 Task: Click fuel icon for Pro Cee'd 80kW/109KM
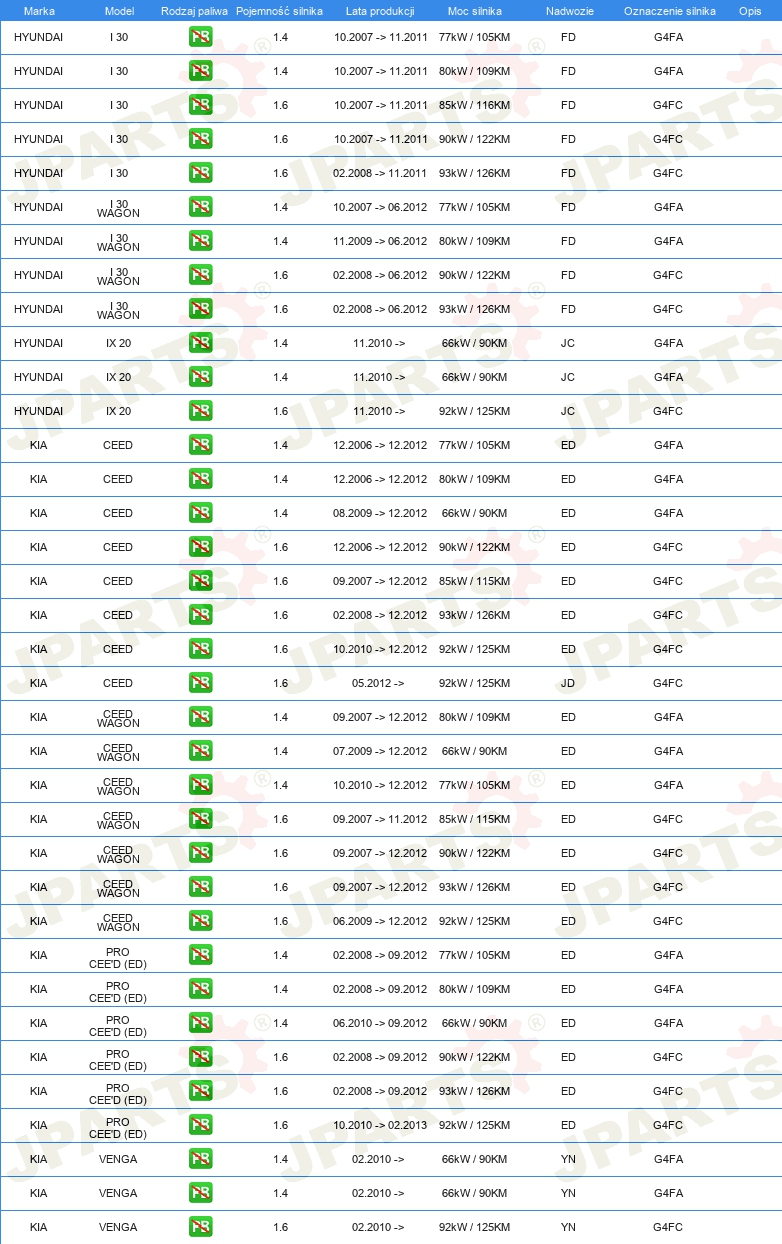(201, 990)
